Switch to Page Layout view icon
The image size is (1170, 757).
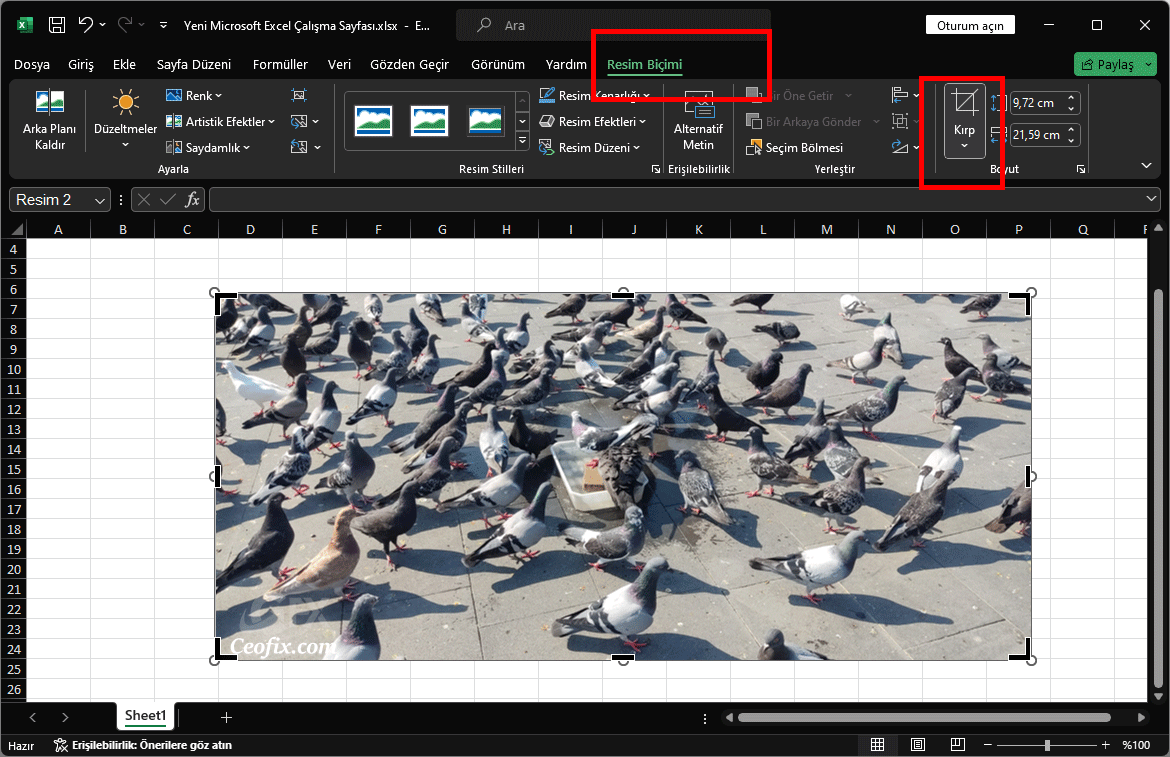918,744
